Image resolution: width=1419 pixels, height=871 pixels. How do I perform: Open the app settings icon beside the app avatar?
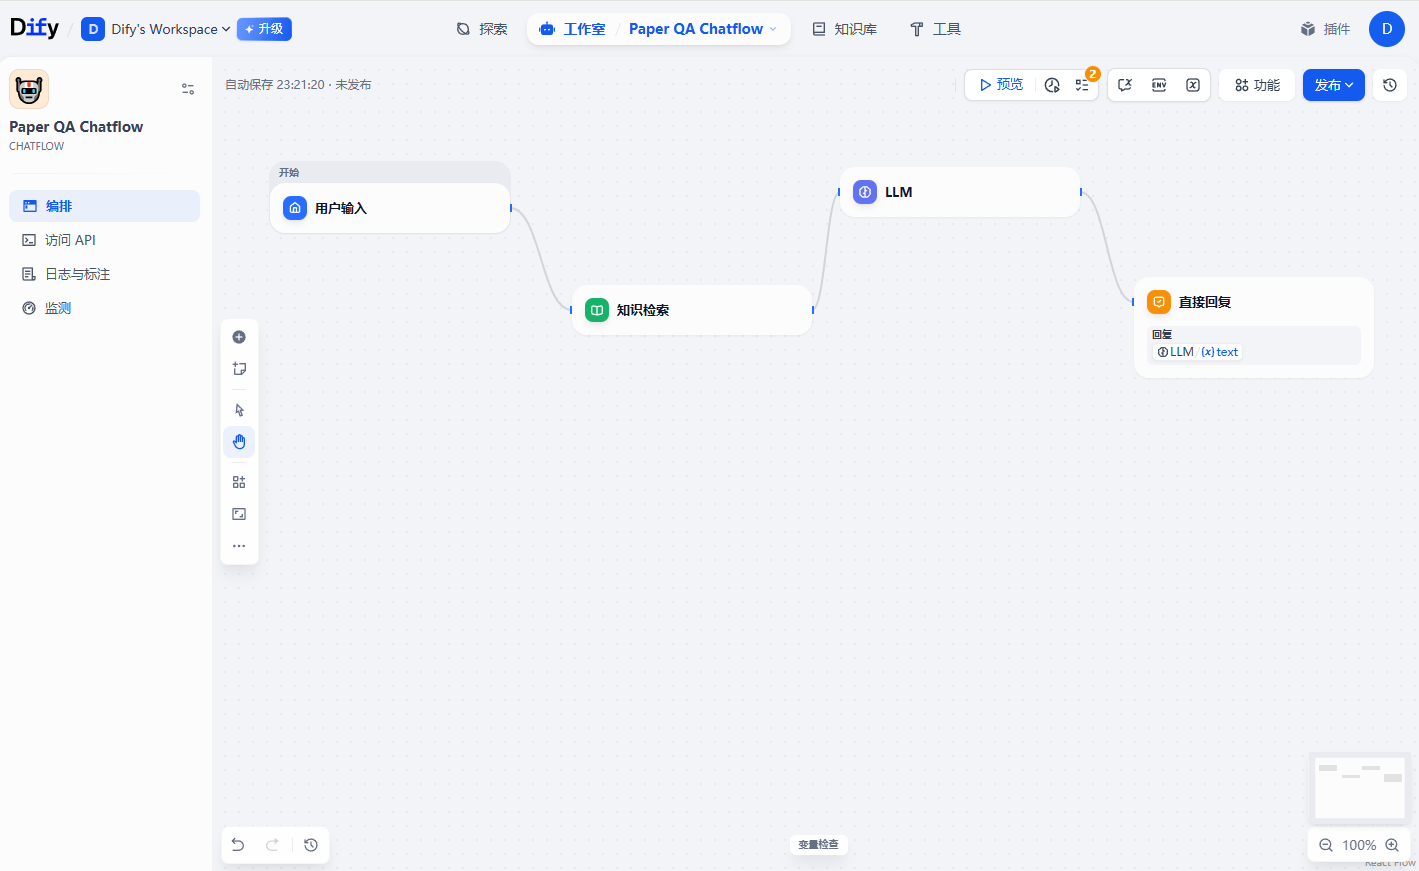tap(188, 89)
